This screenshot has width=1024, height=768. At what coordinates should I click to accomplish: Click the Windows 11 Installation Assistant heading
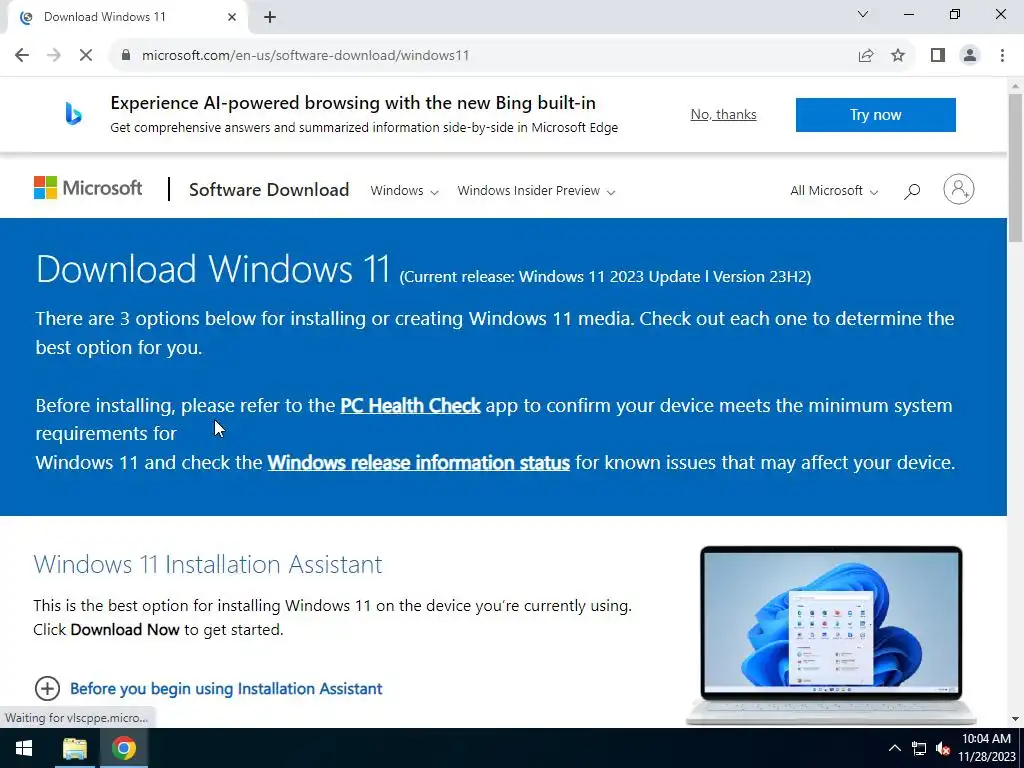[x=208, y=564]
